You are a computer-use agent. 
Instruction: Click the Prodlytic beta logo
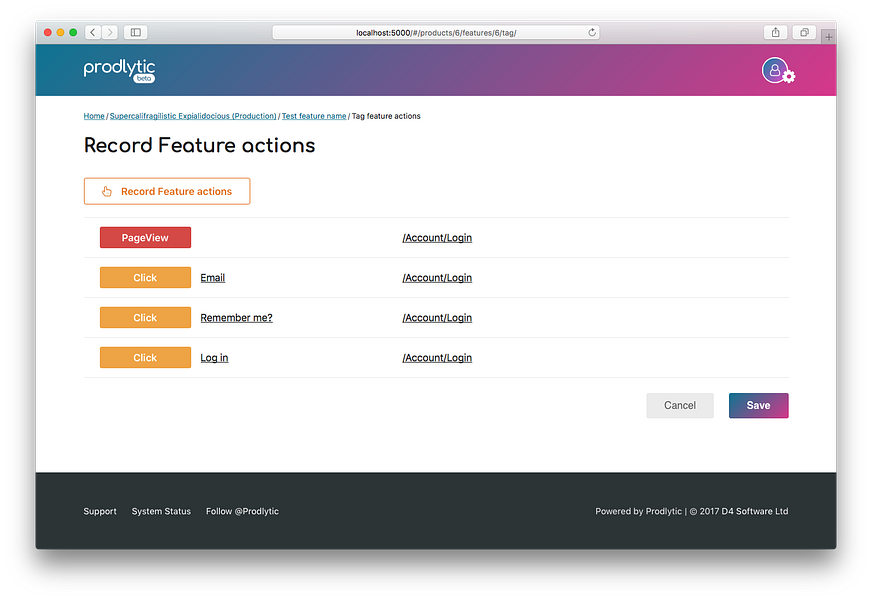pos(119,70)
